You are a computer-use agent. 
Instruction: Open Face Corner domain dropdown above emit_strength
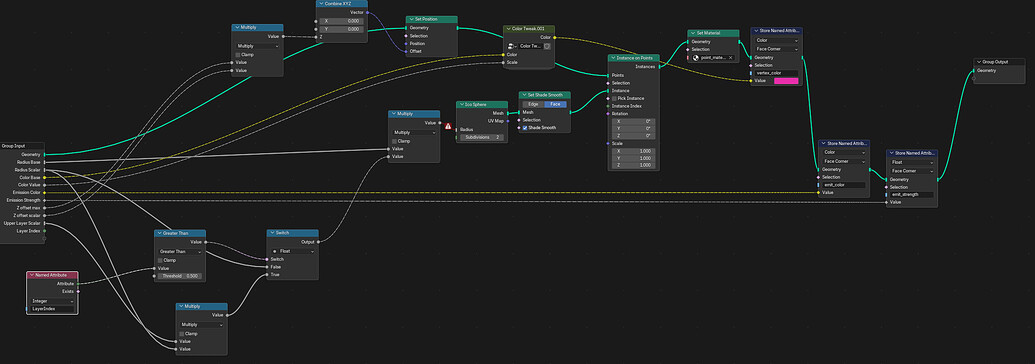click(912, 170)
